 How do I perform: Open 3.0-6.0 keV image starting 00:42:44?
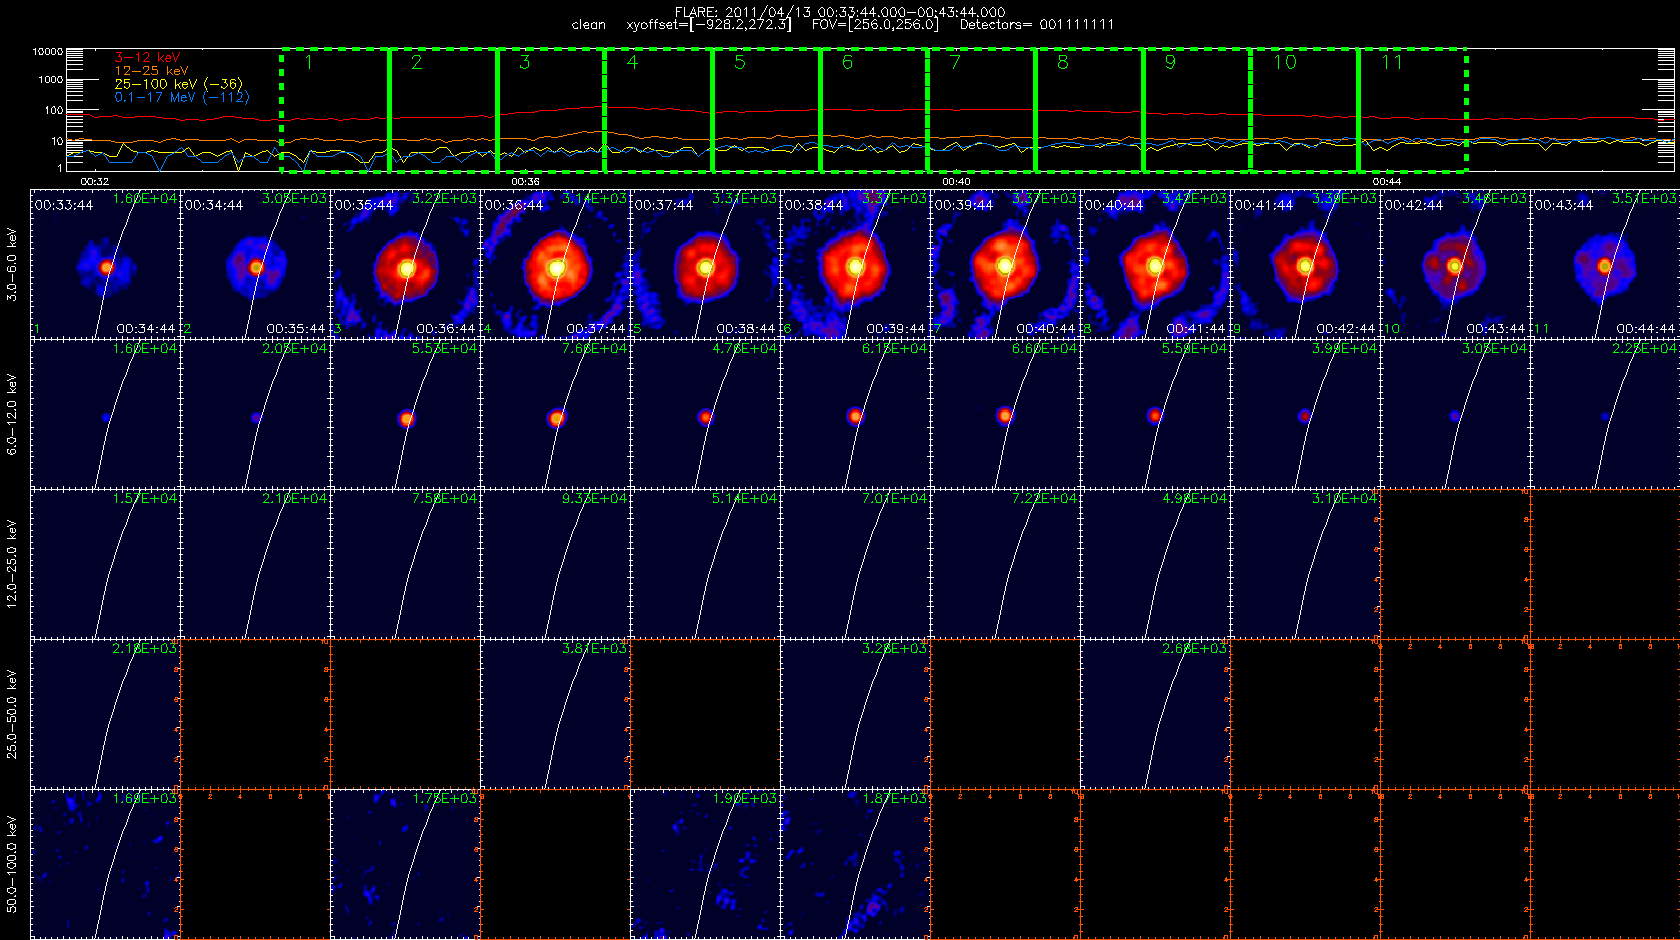coord(1456,265)
